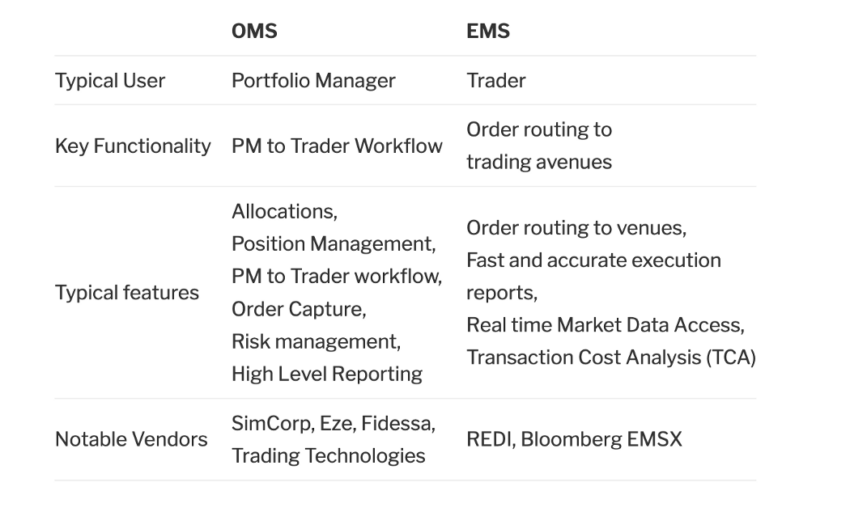Click the Trader cell under EMS
The height and width of the screenshot is (512, 850).
coord(496,81)
